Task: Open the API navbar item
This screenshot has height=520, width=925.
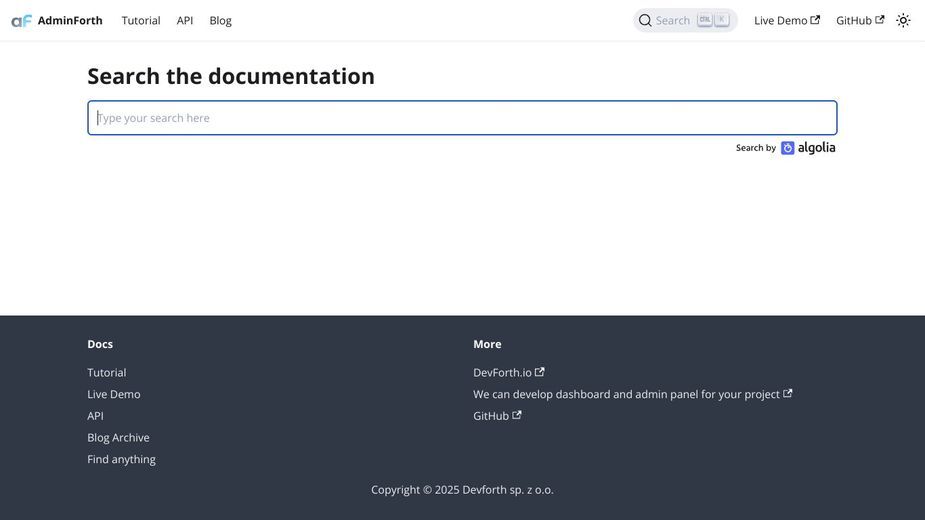Action: (185, 21)
